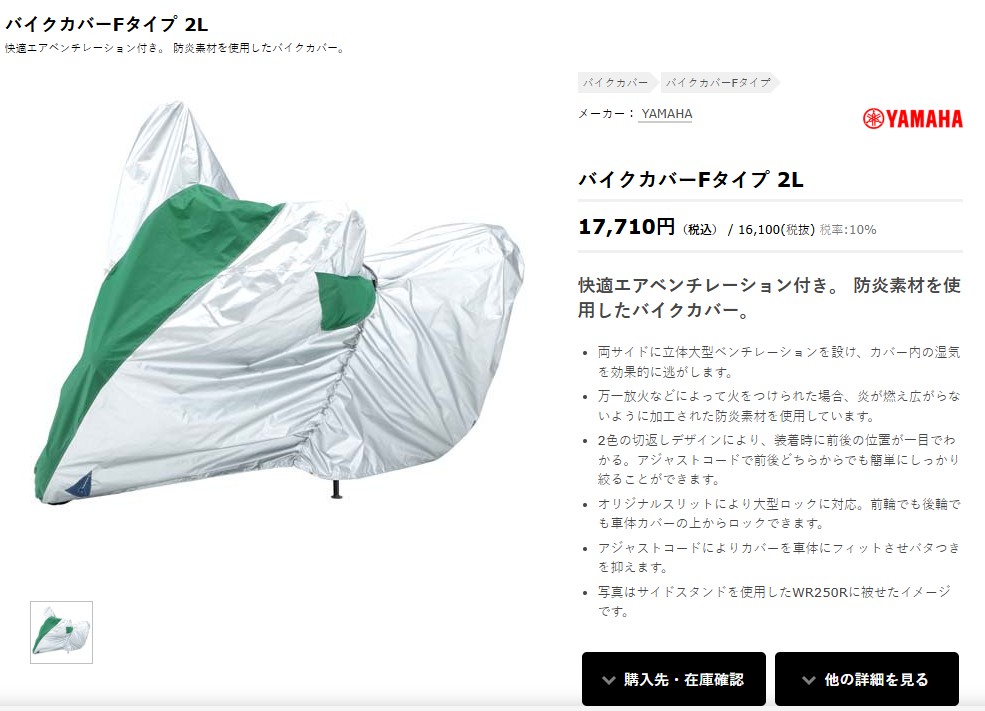
Task: Expand 他の詳細を見る details section
Action: point(866,679)
